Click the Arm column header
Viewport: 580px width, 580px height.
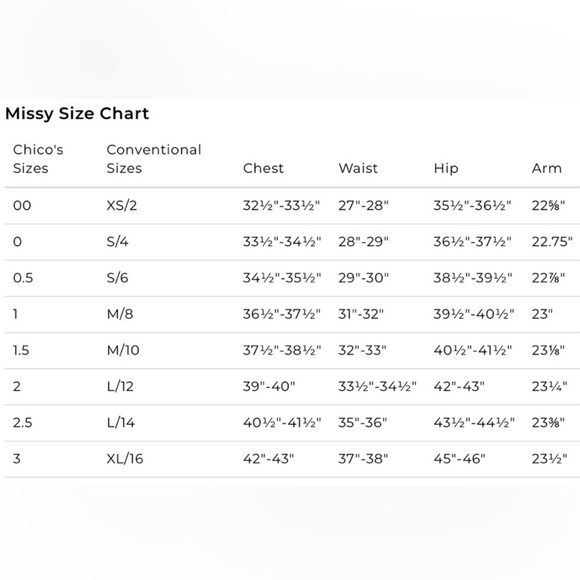pyautogui.click(x=546, y=168)
